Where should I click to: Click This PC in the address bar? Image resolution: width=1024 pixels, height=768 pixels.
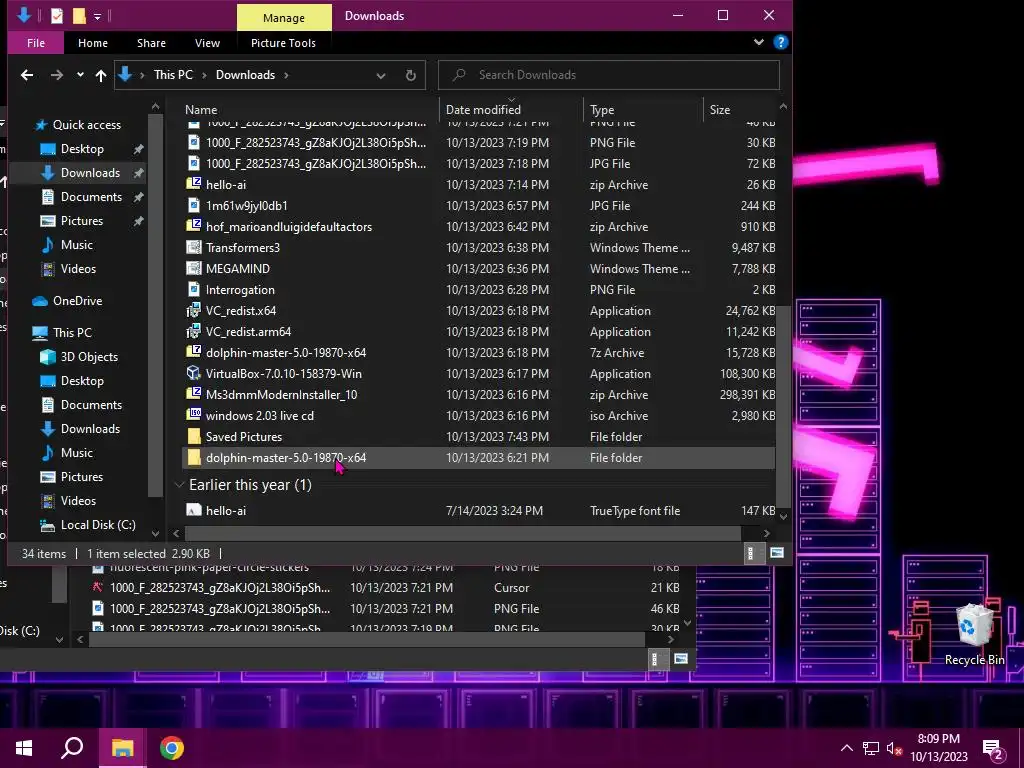coord(173,75)
